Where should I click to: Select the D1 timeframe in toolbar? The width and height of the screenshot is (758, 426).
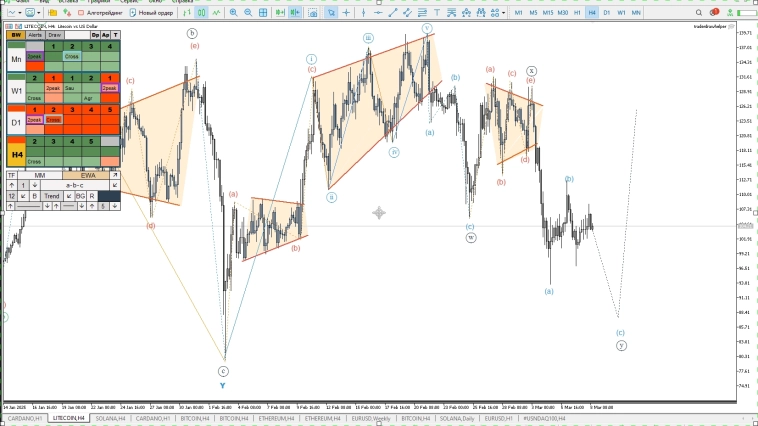pyautogui.click(x=606, y=13)
